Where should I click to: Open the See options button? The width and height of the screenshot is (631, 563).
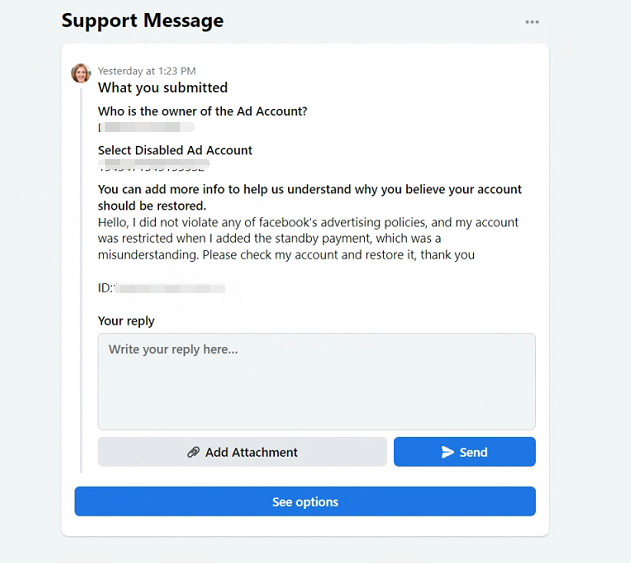click(305, 502)
